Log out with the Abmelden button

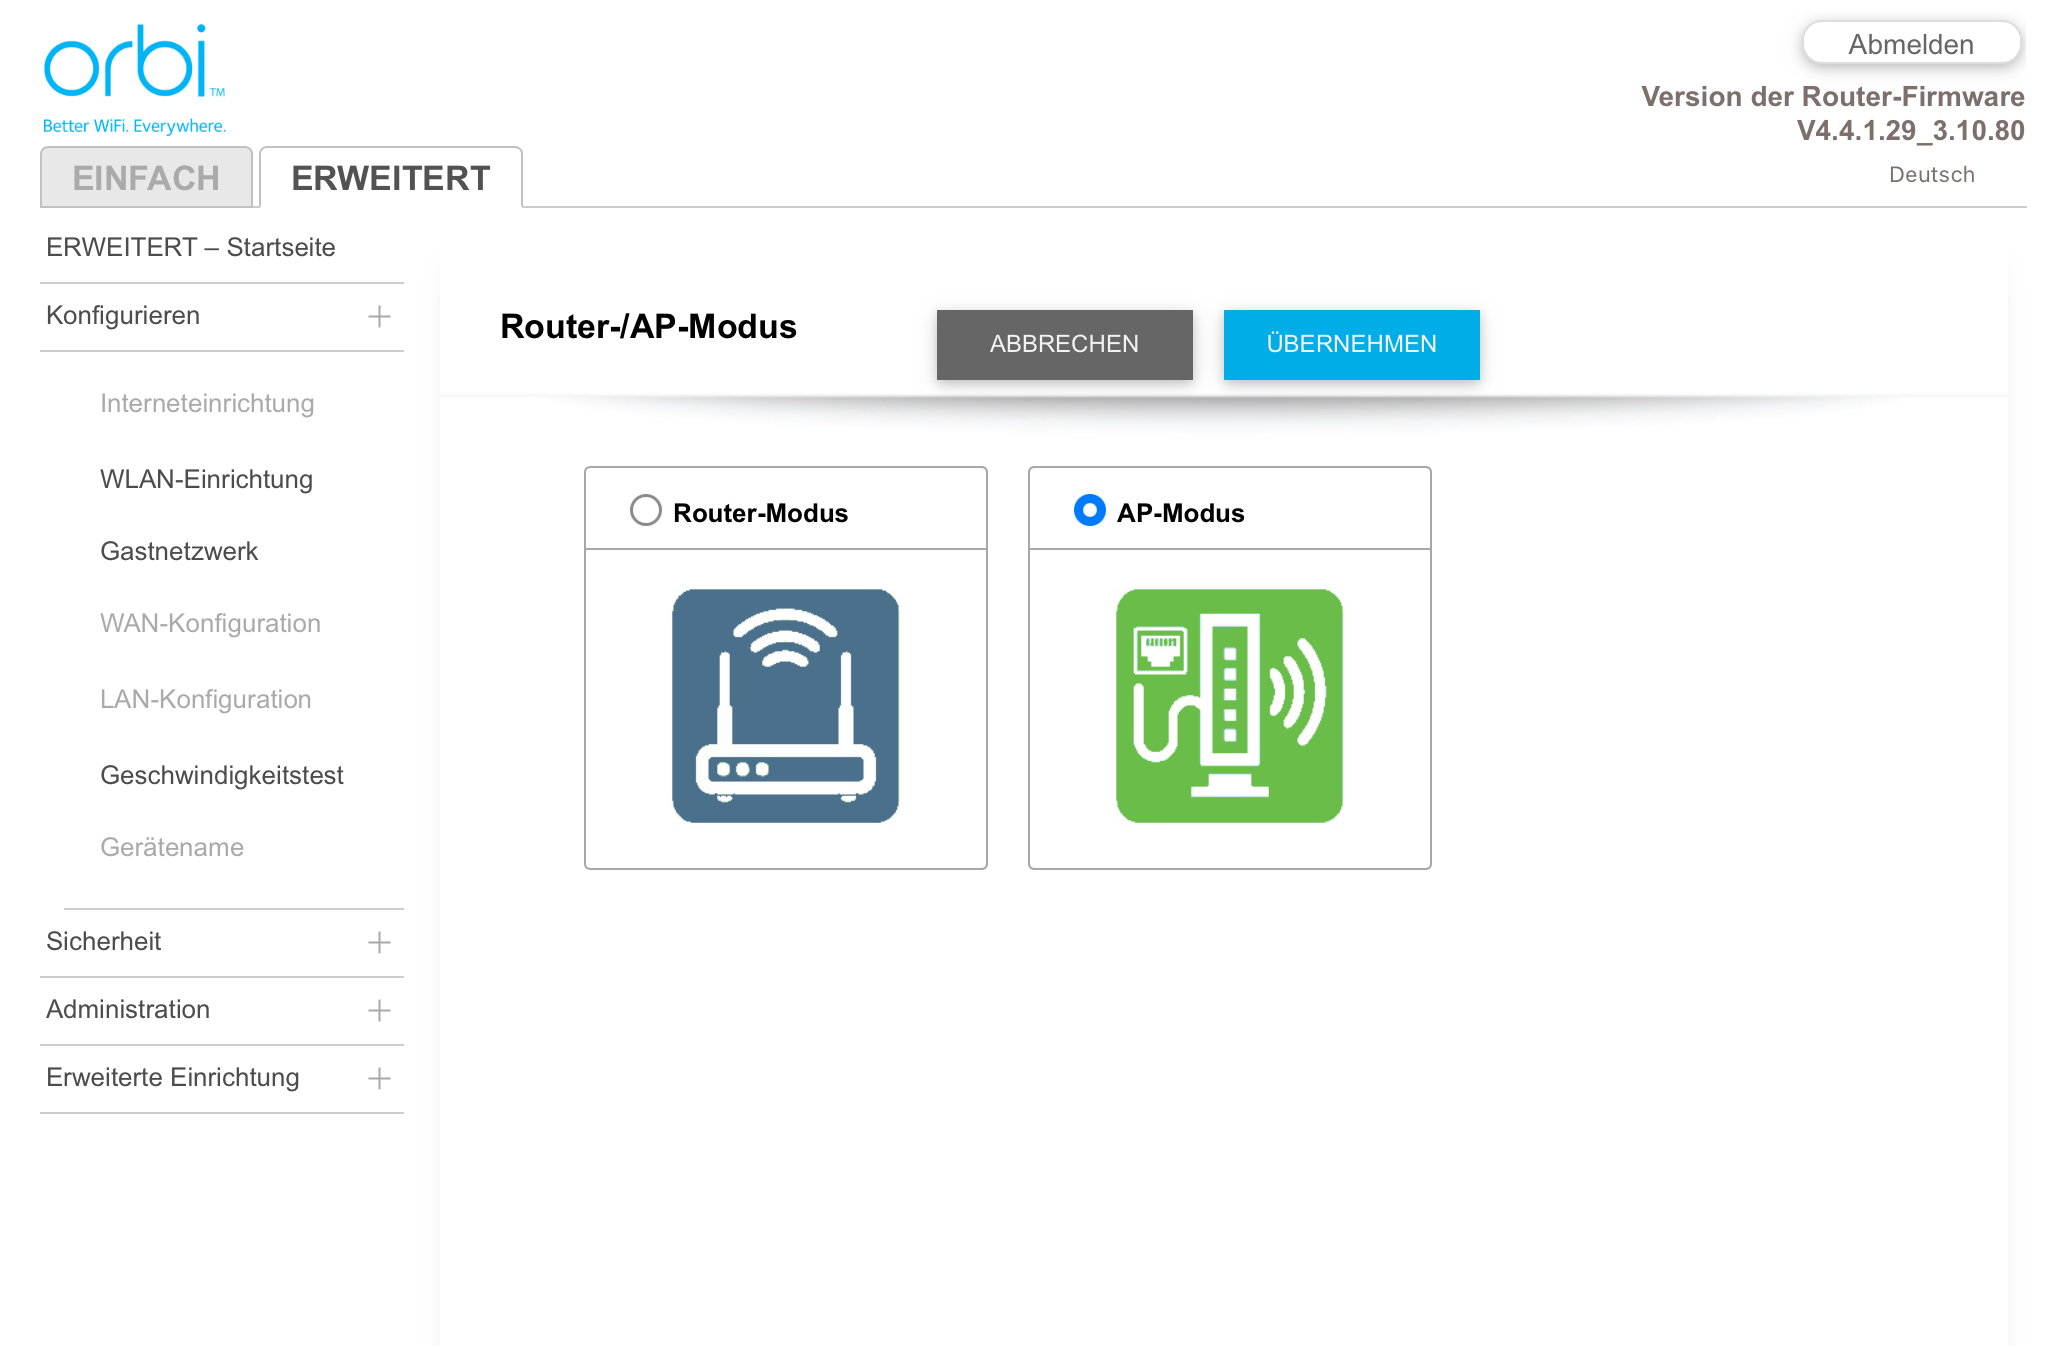tap(1910, 44)
